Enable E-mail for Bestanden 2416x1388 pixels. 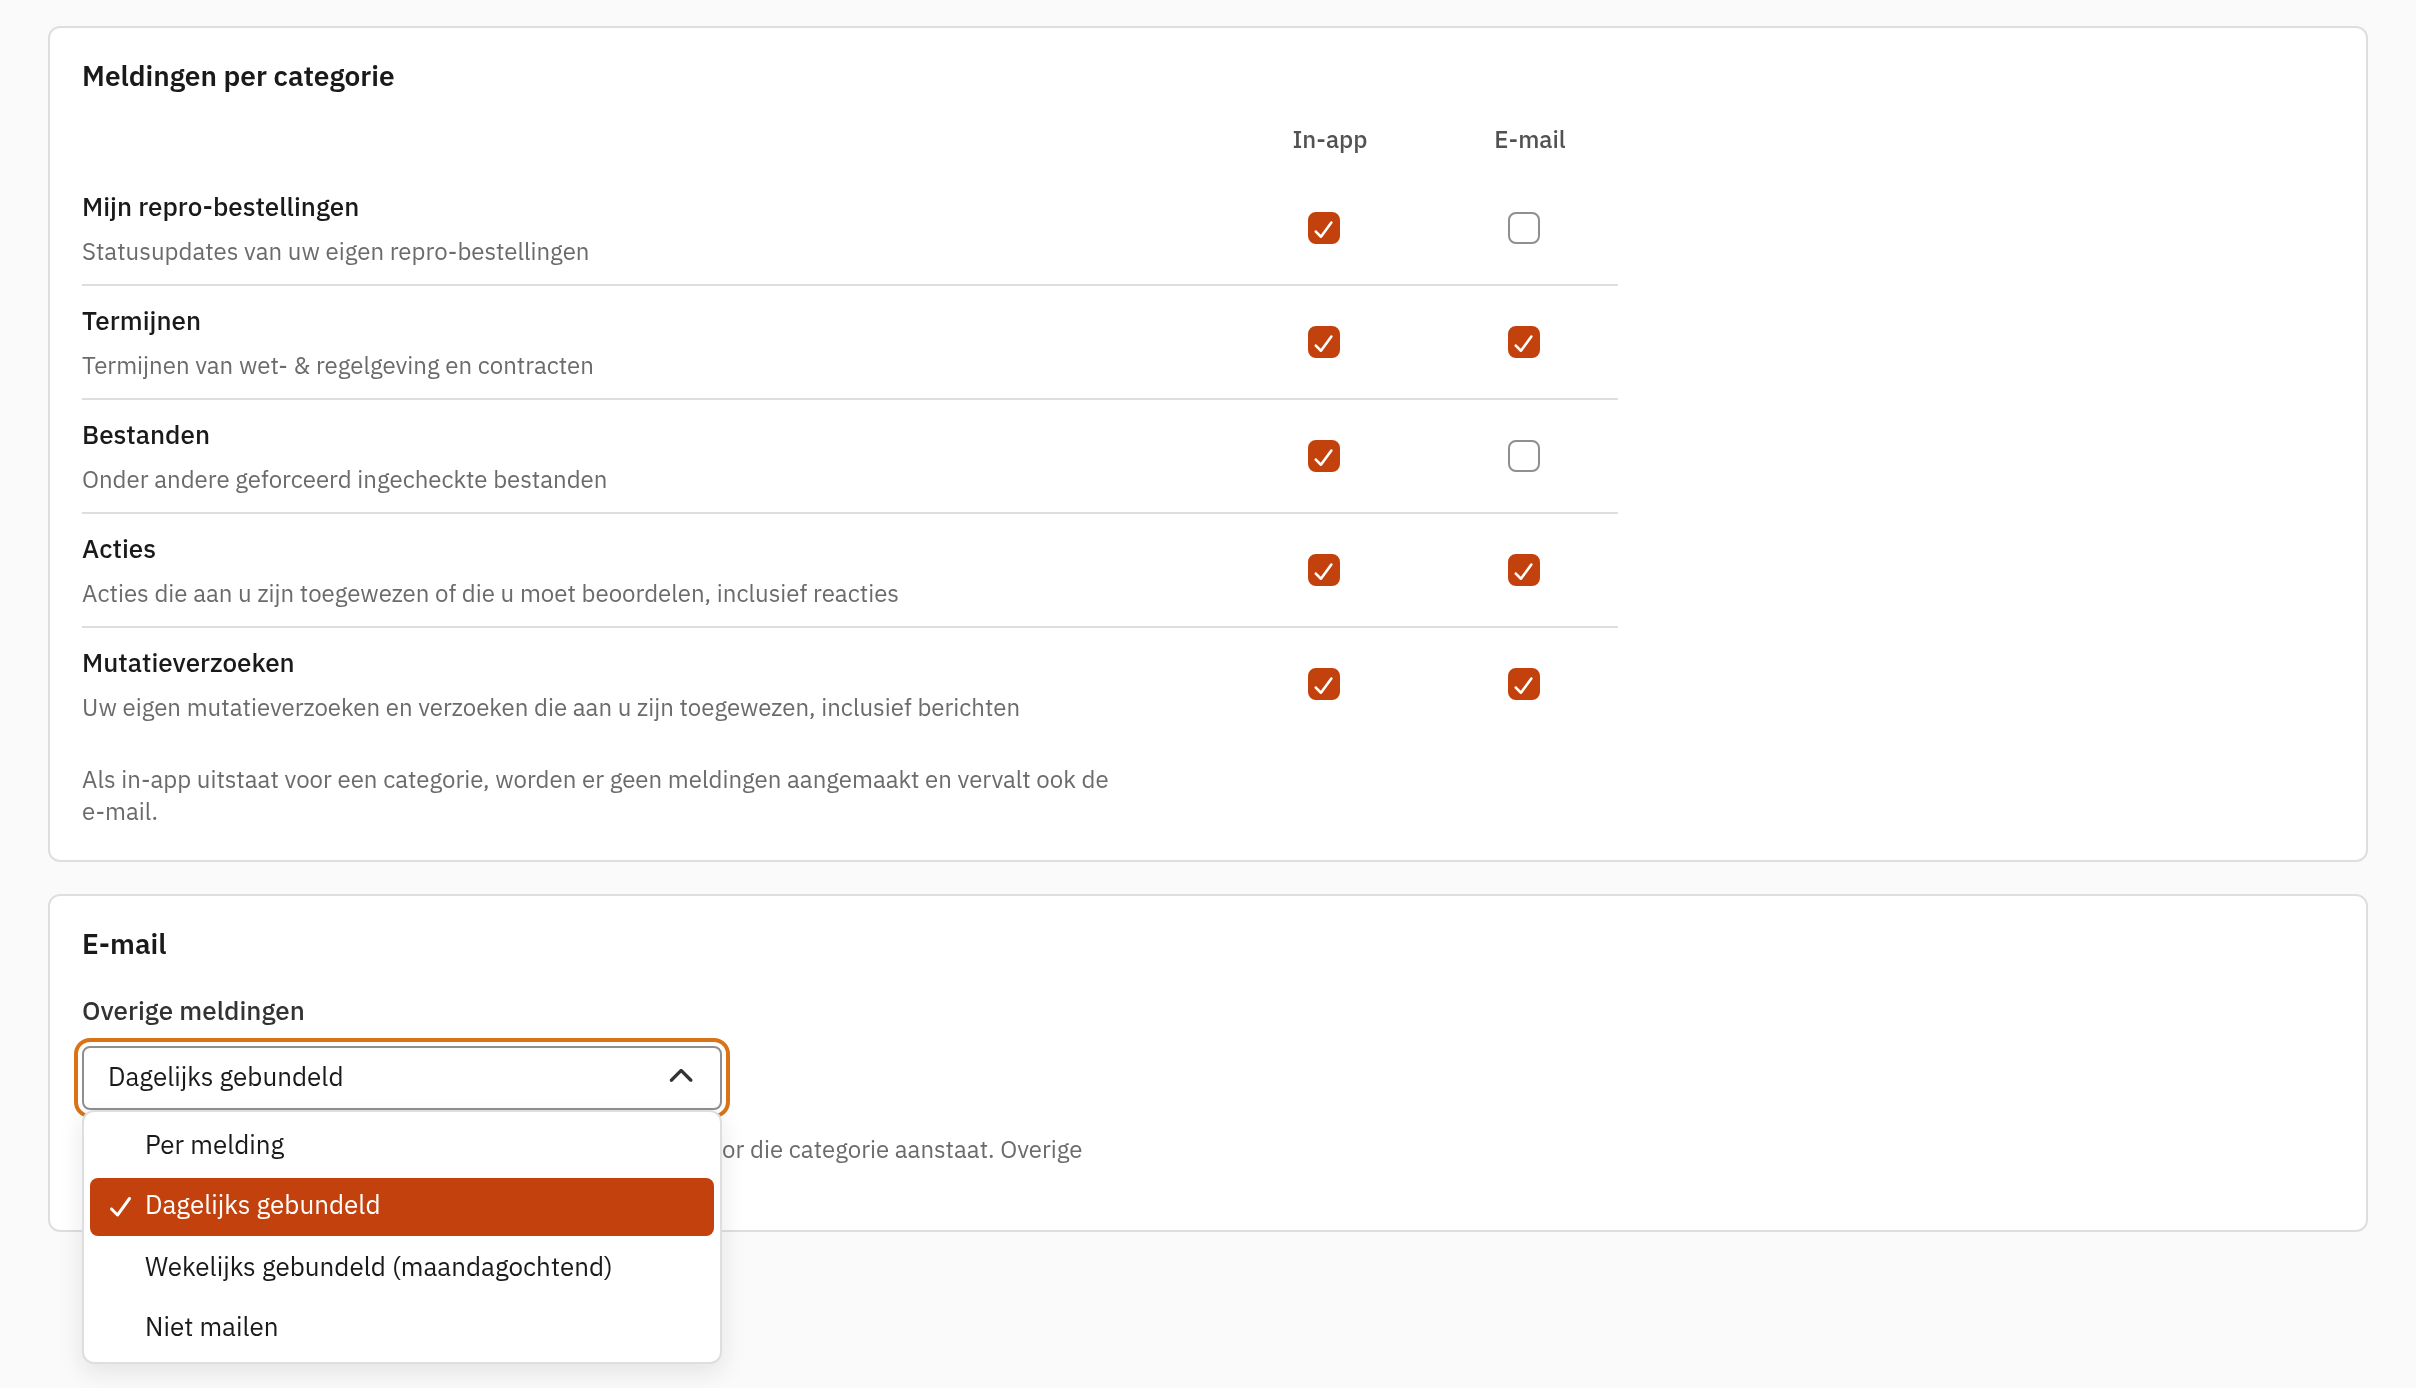[x=1523, y=456]
